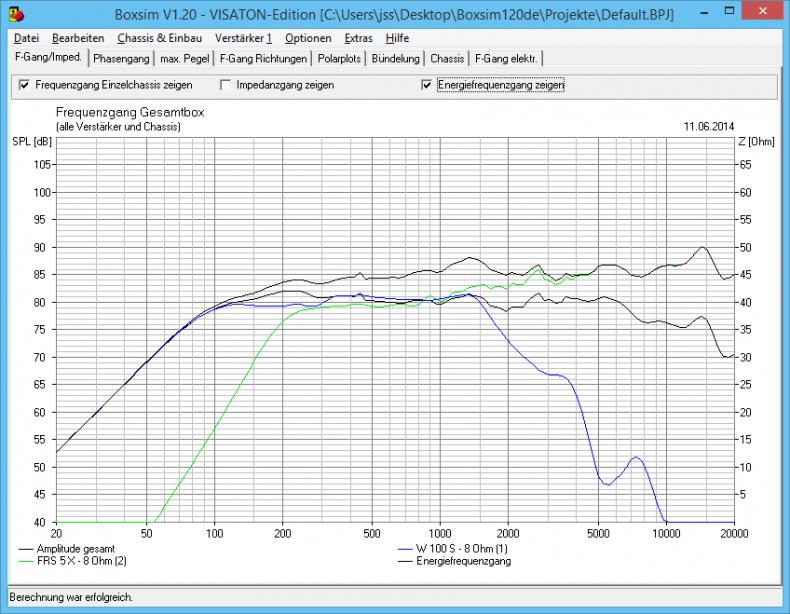Expand the Extras menu

358,38
